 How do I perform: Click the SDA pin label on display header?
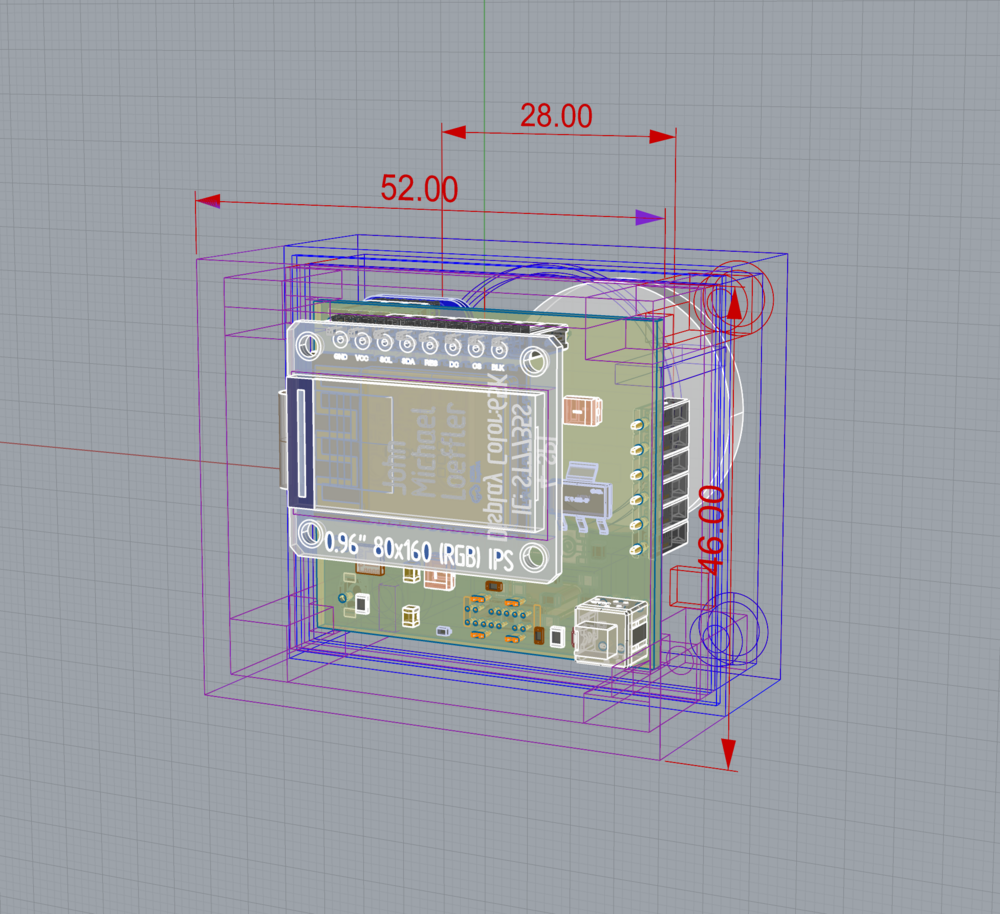[408, 362]
